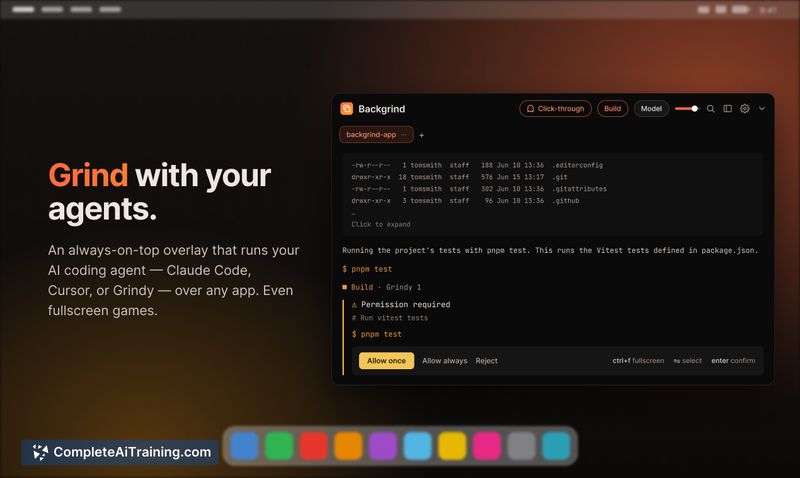This screenshot has height=478, width=800.
Task: Click the Build Grindy 1 status line
Action: point(382,287)
